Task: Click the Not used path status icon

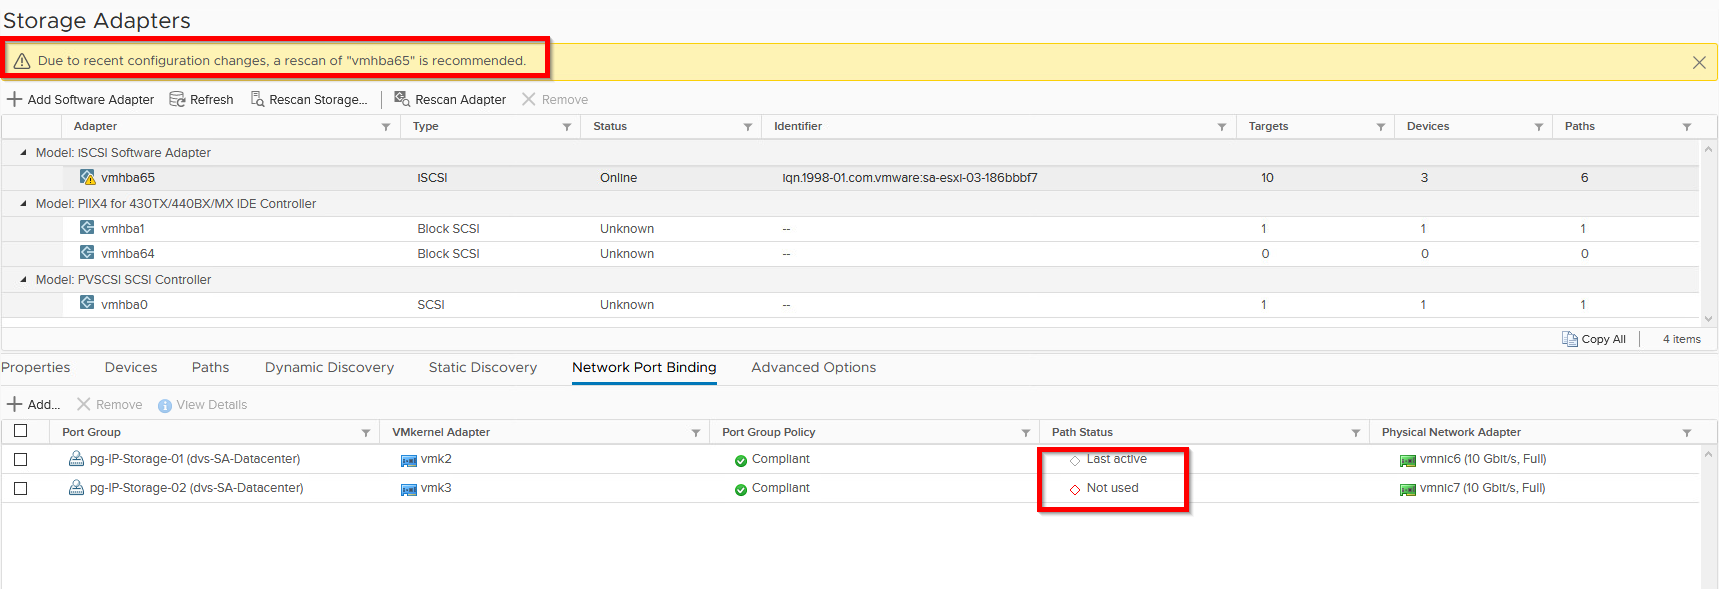Action: click(x=1075, y=490)
